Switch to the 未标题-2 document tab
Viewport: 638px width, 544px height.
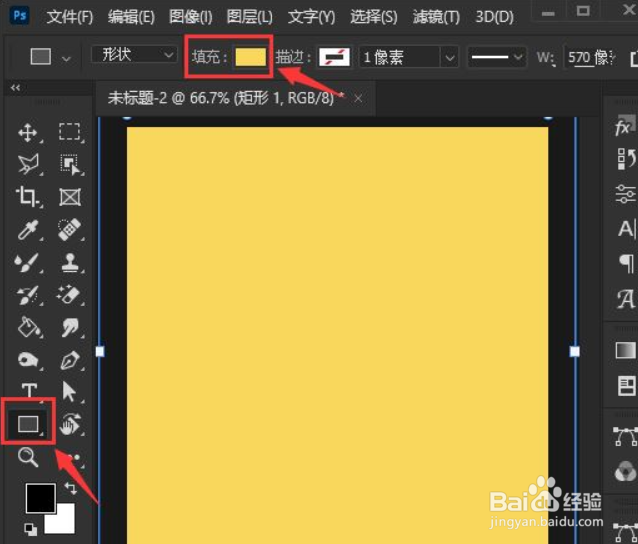pos(226,98)
